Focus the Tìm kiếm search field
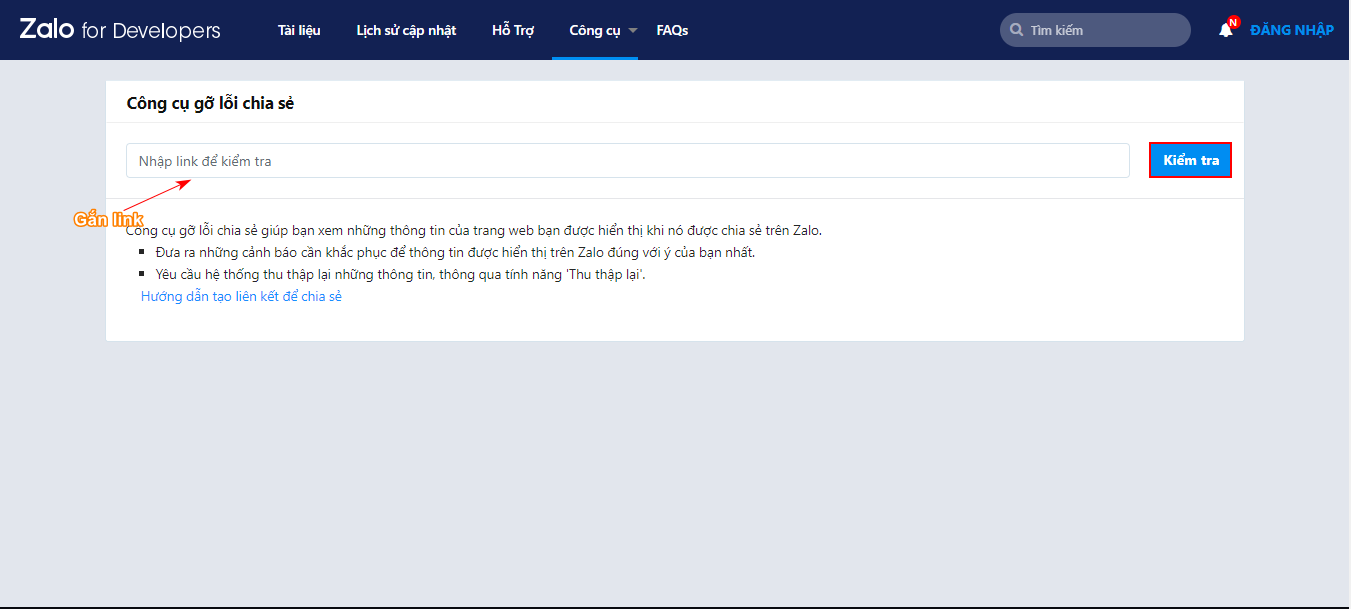 (x=1105, y=30)
